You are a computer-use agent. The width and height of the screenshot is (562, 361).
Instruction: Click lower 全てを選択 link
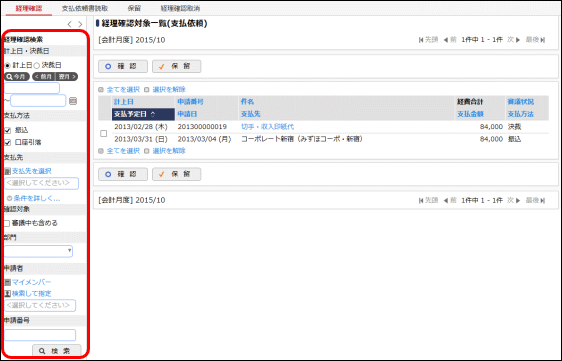coord(123,151)
